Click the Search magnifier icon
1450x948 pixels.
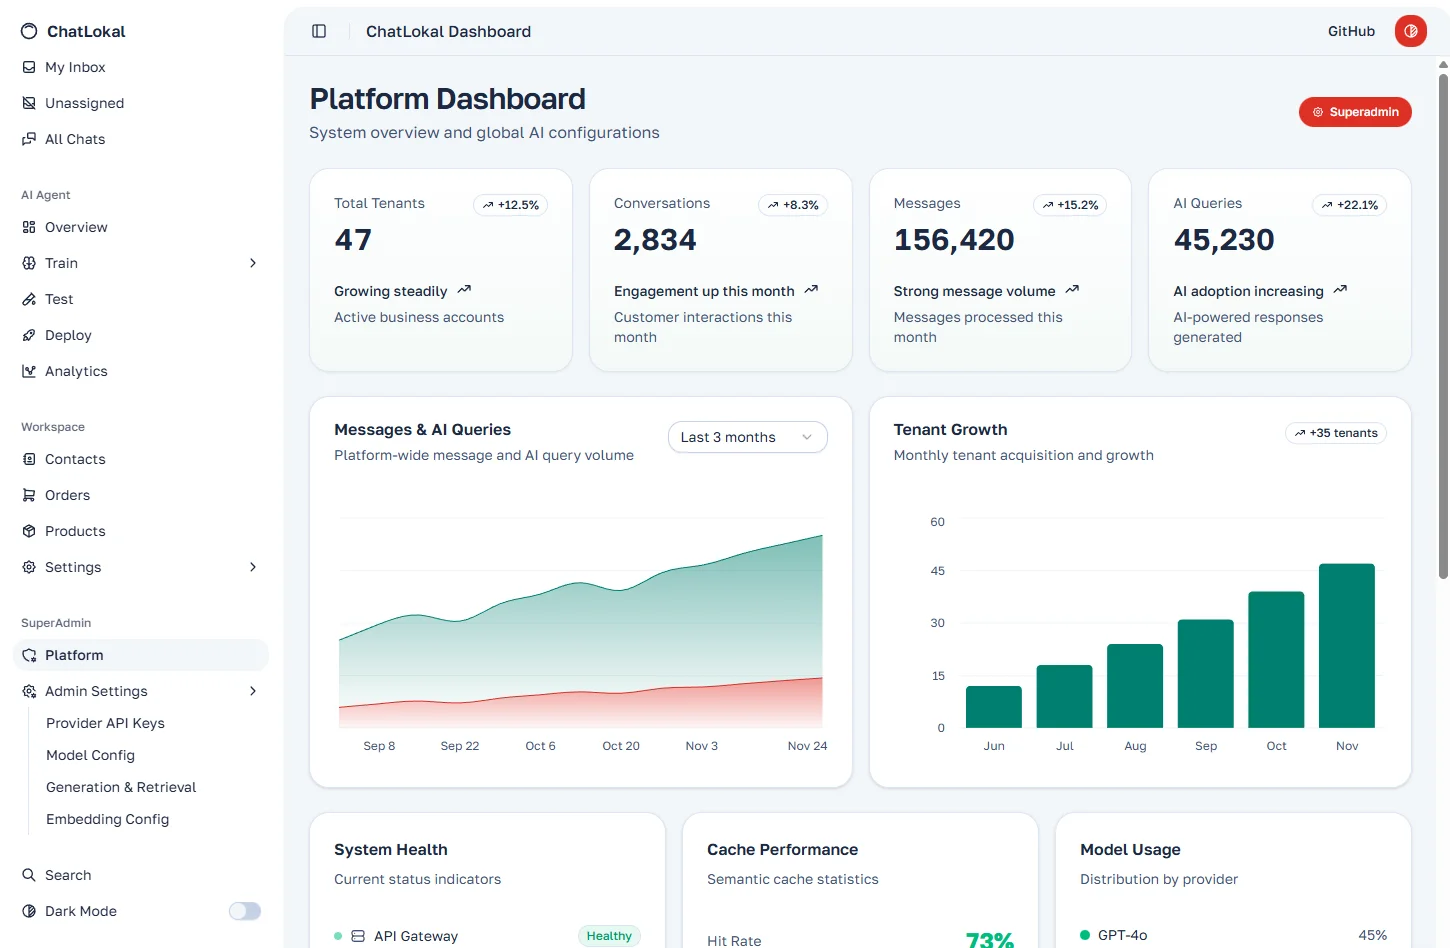(29, 875)
